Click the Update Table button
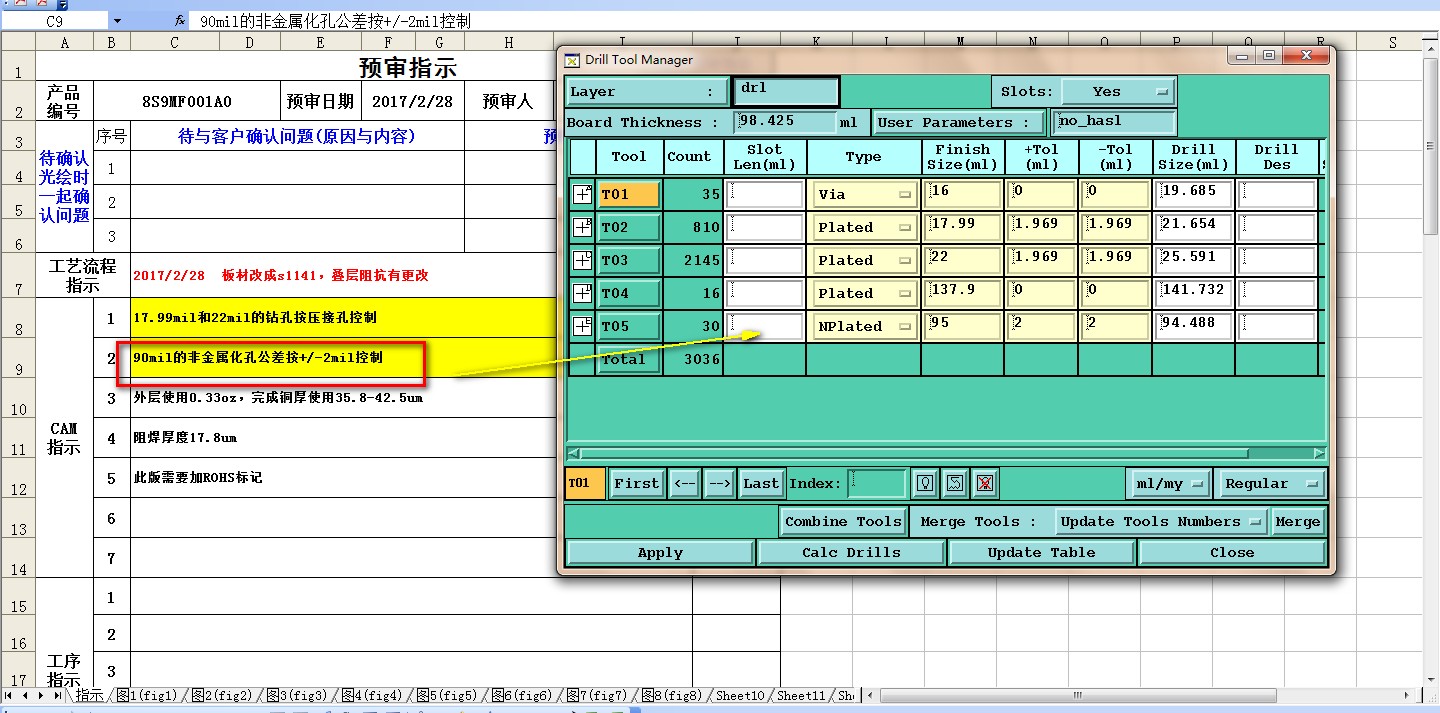 coord(1041,552)
